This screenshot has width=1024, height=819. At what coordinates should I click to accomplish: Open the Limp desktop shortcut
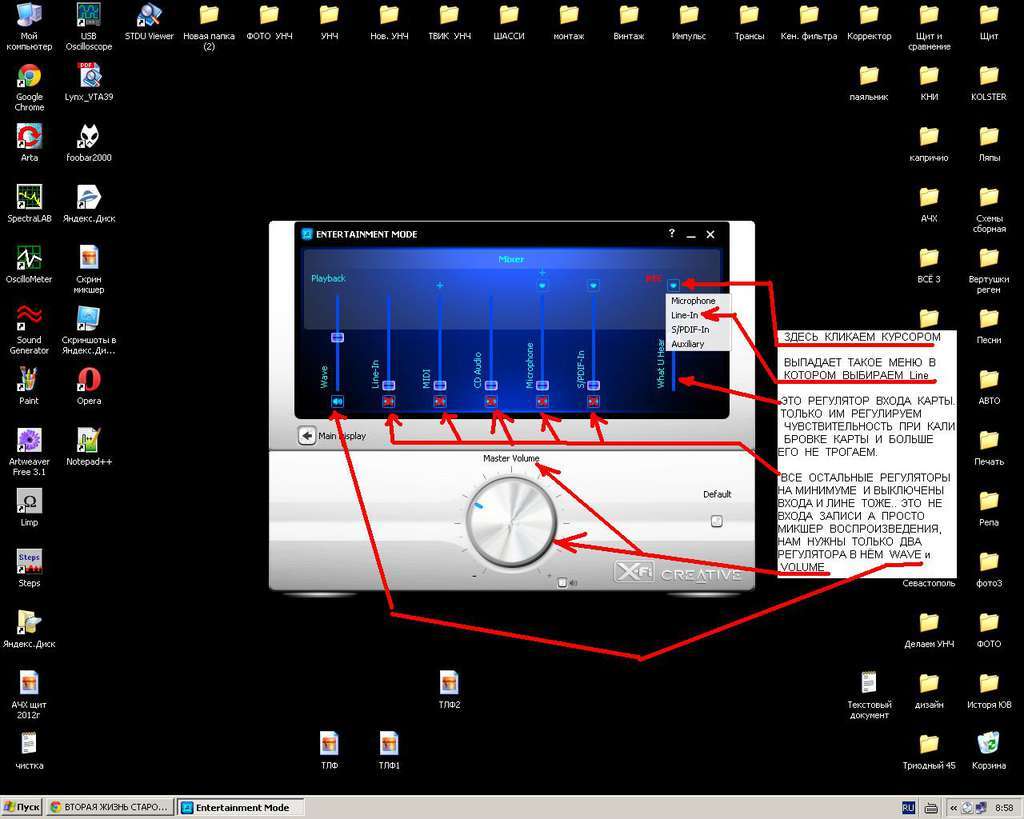point(29,507)
